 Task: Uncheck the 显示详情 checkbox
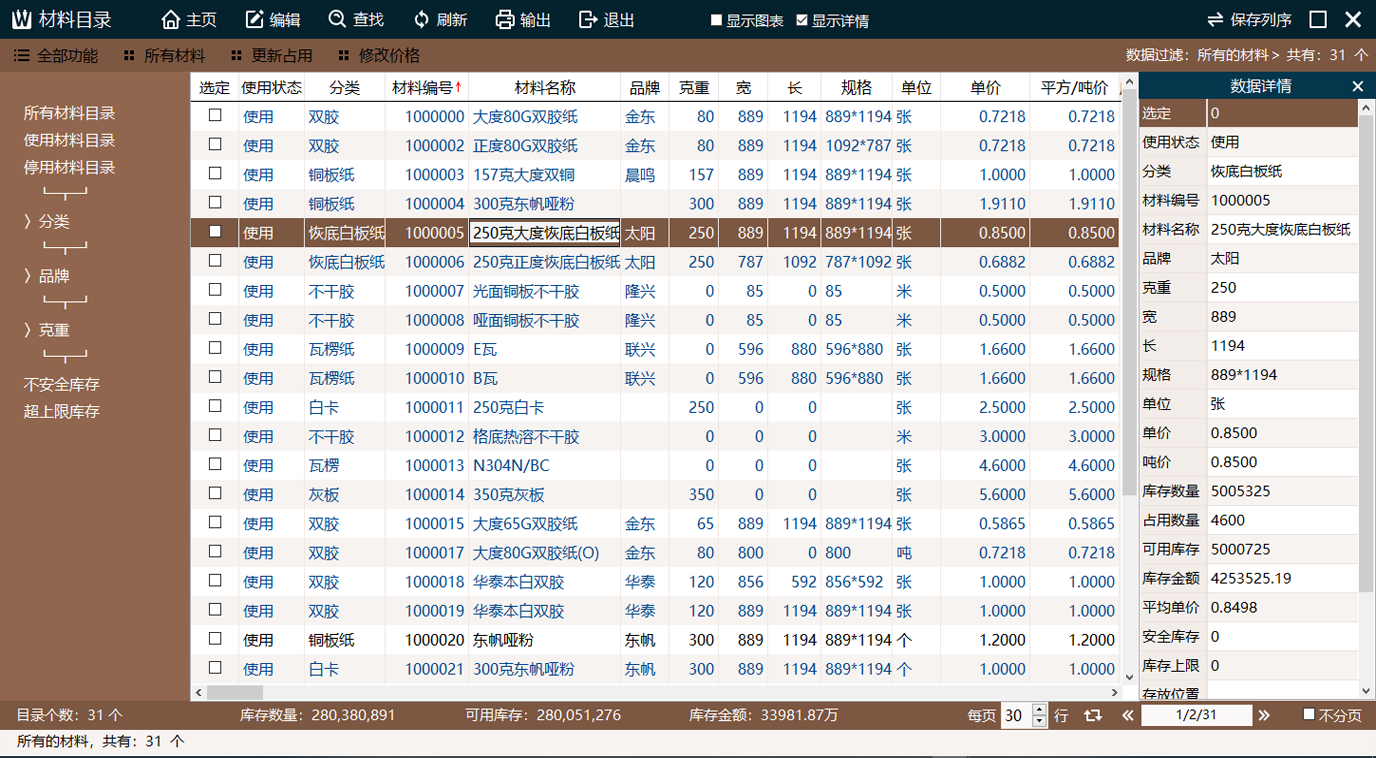pyautogui.click(x=802, y=20)
